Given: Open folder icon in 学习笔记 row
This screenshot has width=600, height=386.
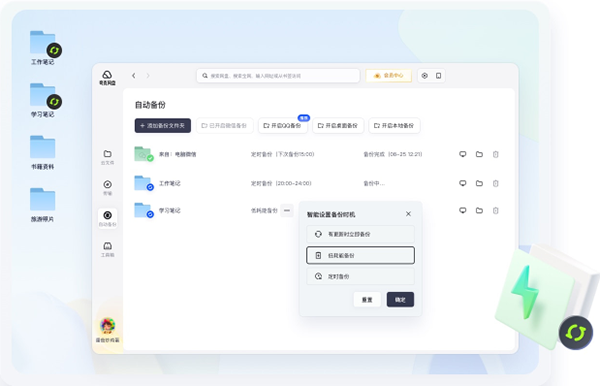Looking at the screenshot, I should (x=479, y=210).
